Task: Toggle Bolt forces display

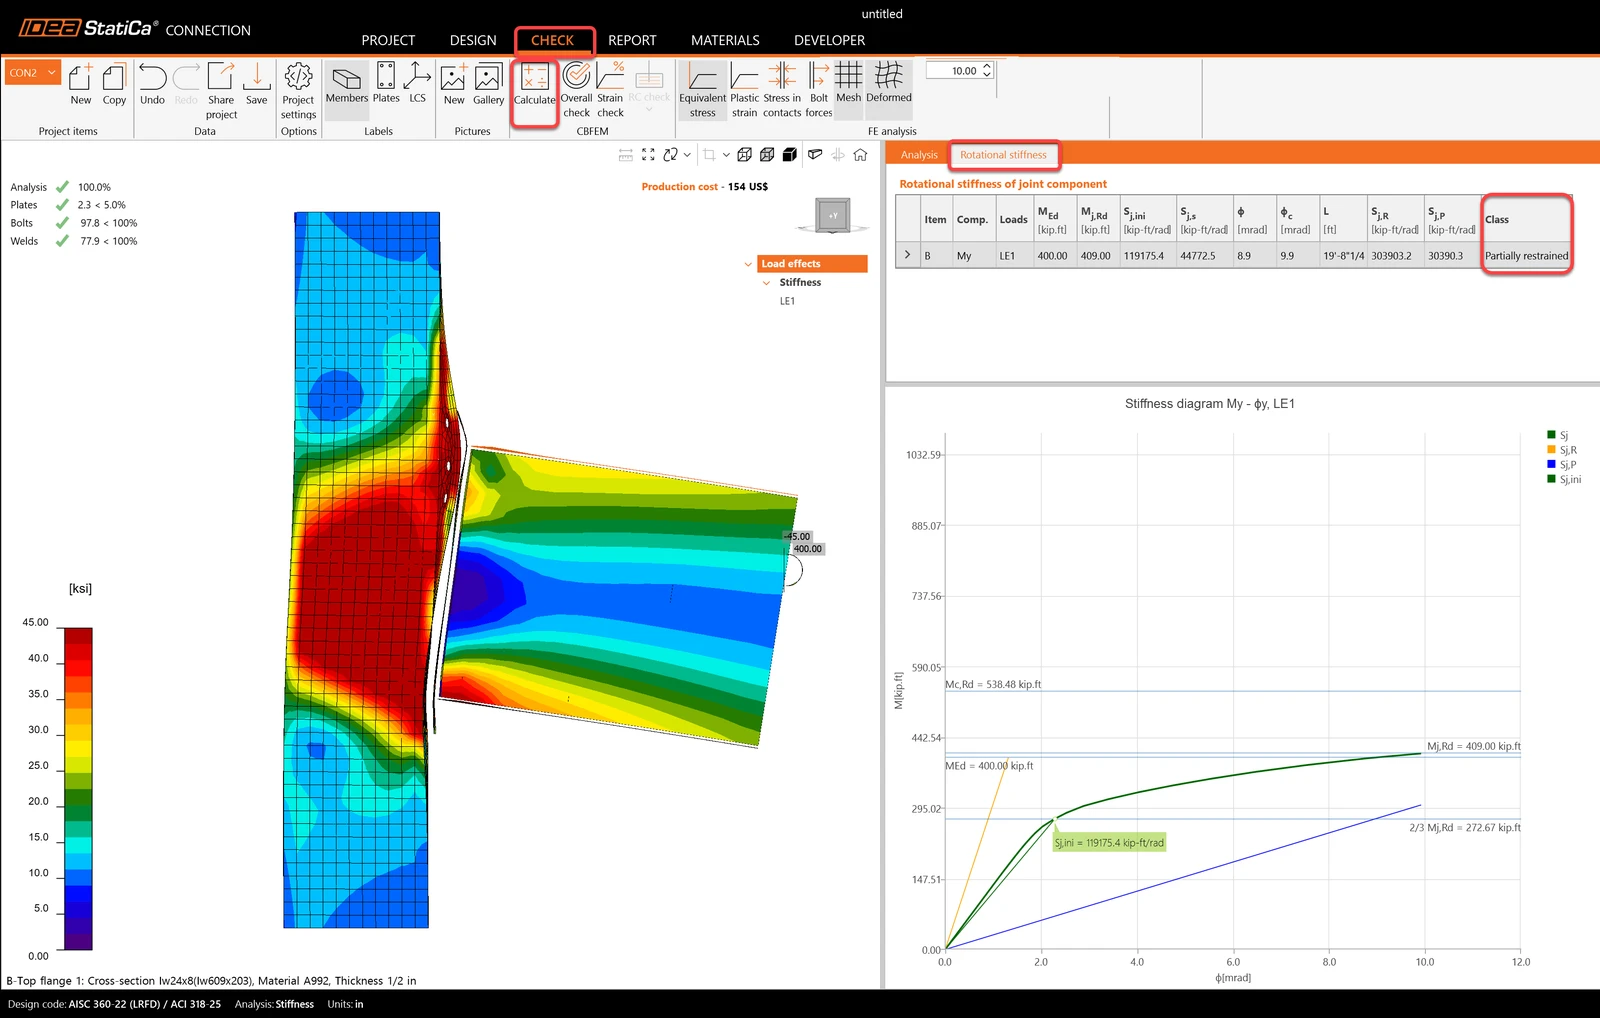Action: [819, 90]
